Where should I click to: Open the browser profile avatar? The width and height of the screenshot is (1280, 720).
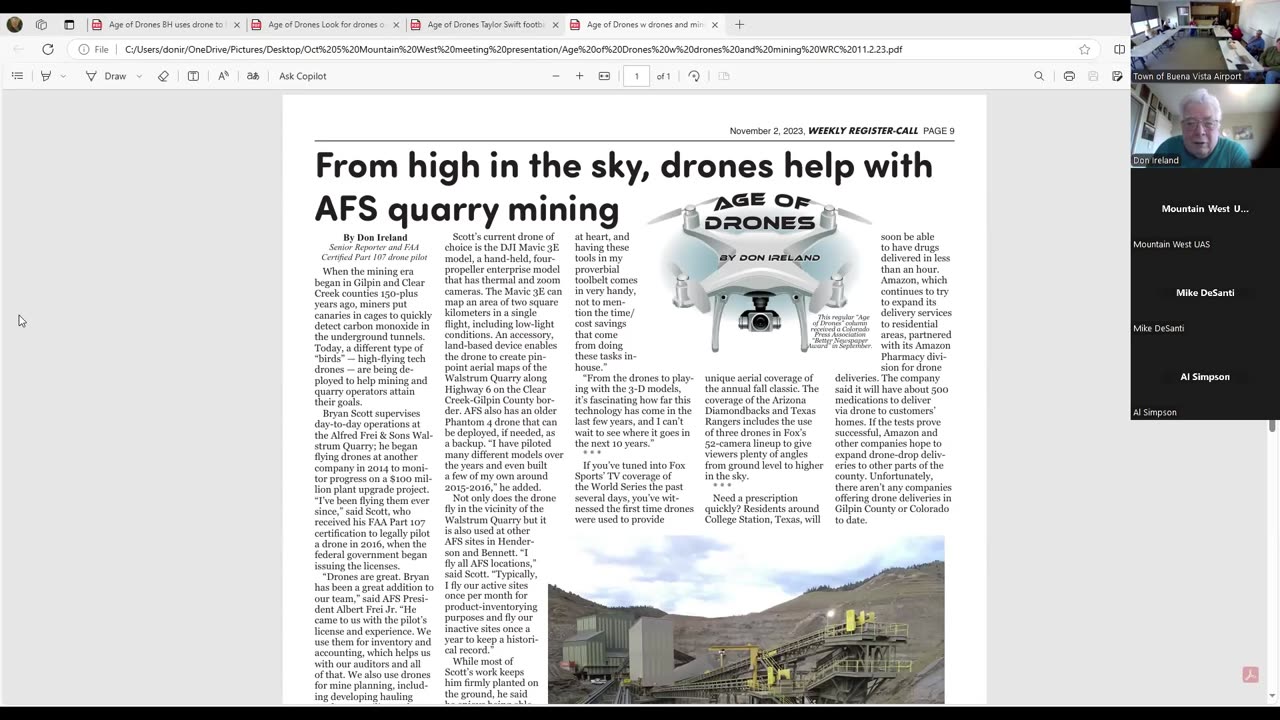pos(14,25)
